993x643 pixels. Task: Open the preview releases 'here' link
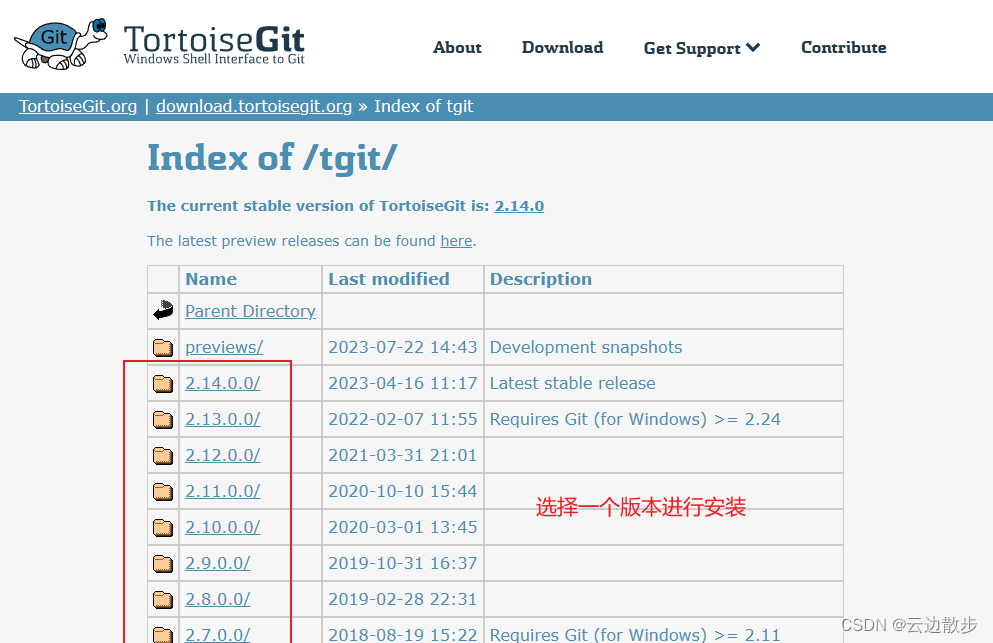pyautogui.click(x=457, y=241)
